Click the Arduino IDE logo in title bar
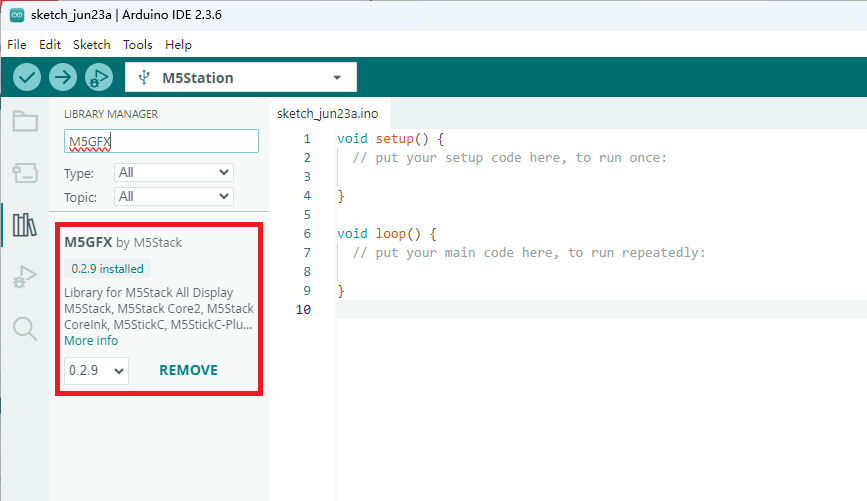The image size is (867, 501). (17, 15)
